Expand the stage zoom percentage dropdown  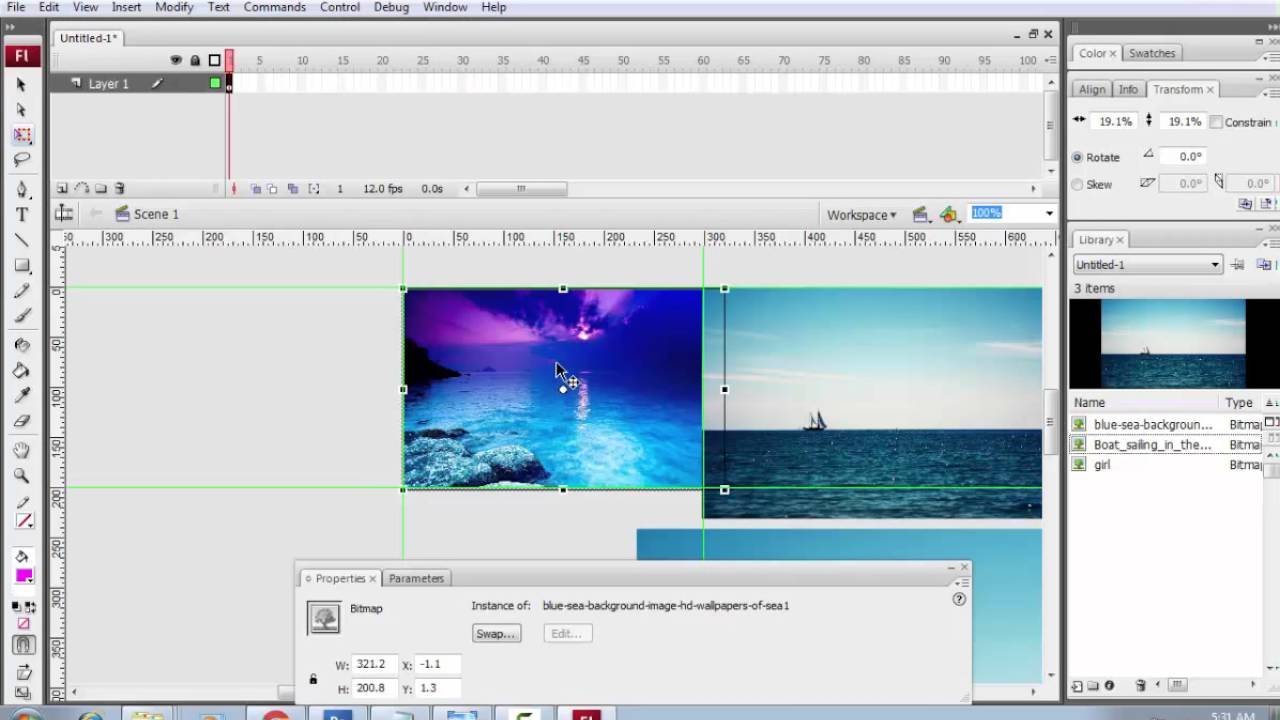click(1049, 213)
